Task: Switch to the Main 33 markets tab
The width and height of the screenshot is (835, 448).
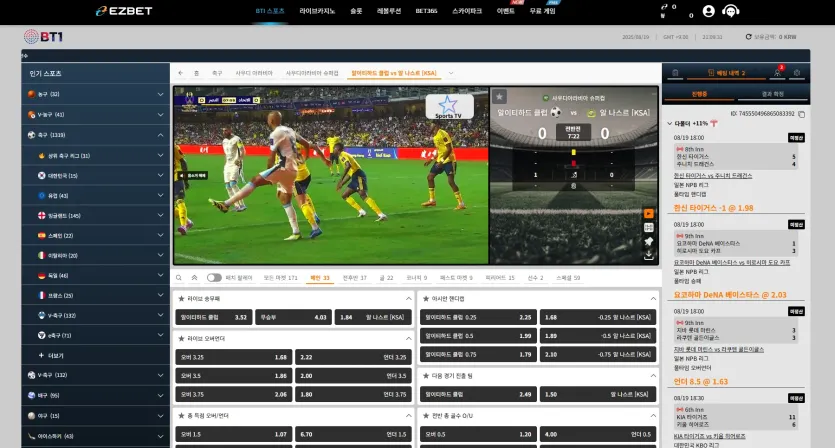Action: (x=320, y=278)
